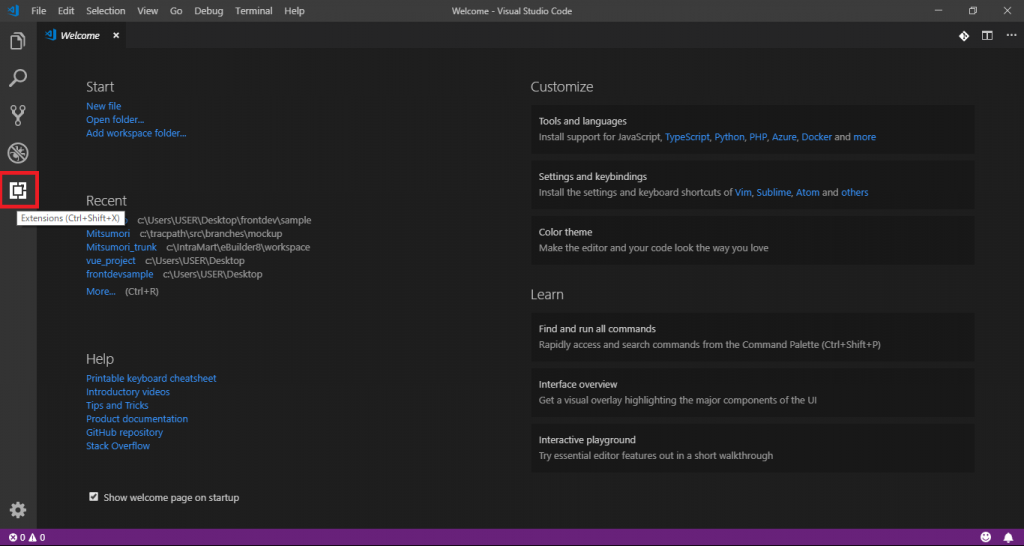
Task: Click the Tools and languages heading
Action: (x=583, y=121)
